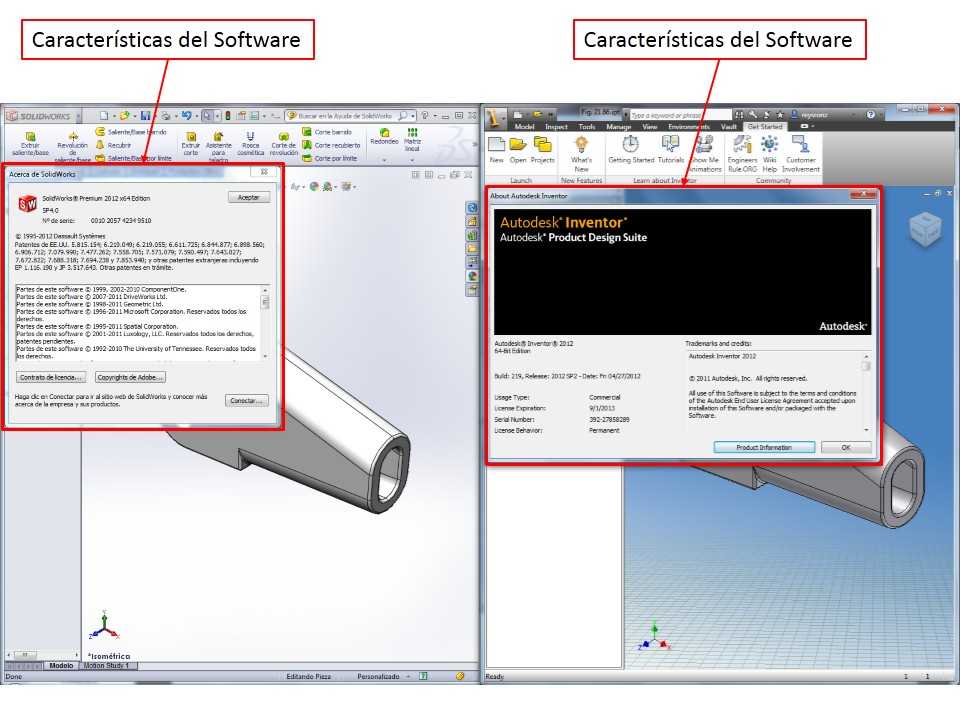Select Saliente/Base barrido tool
This screenshot has width=960, height=720.
(x=131, y=132)
